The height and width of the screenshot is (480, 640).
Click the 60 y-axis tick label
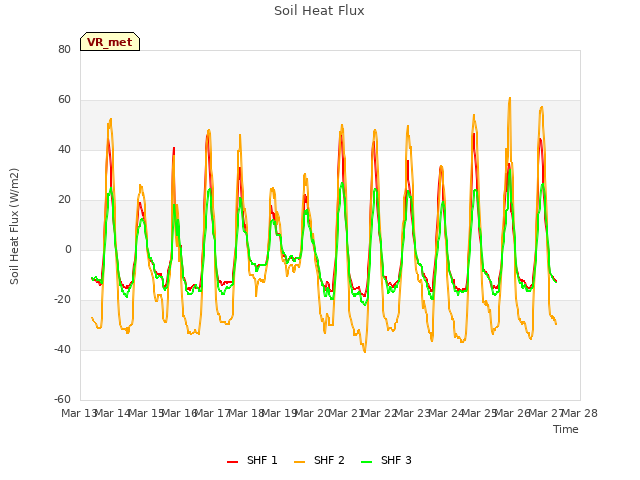pos(64,100)
